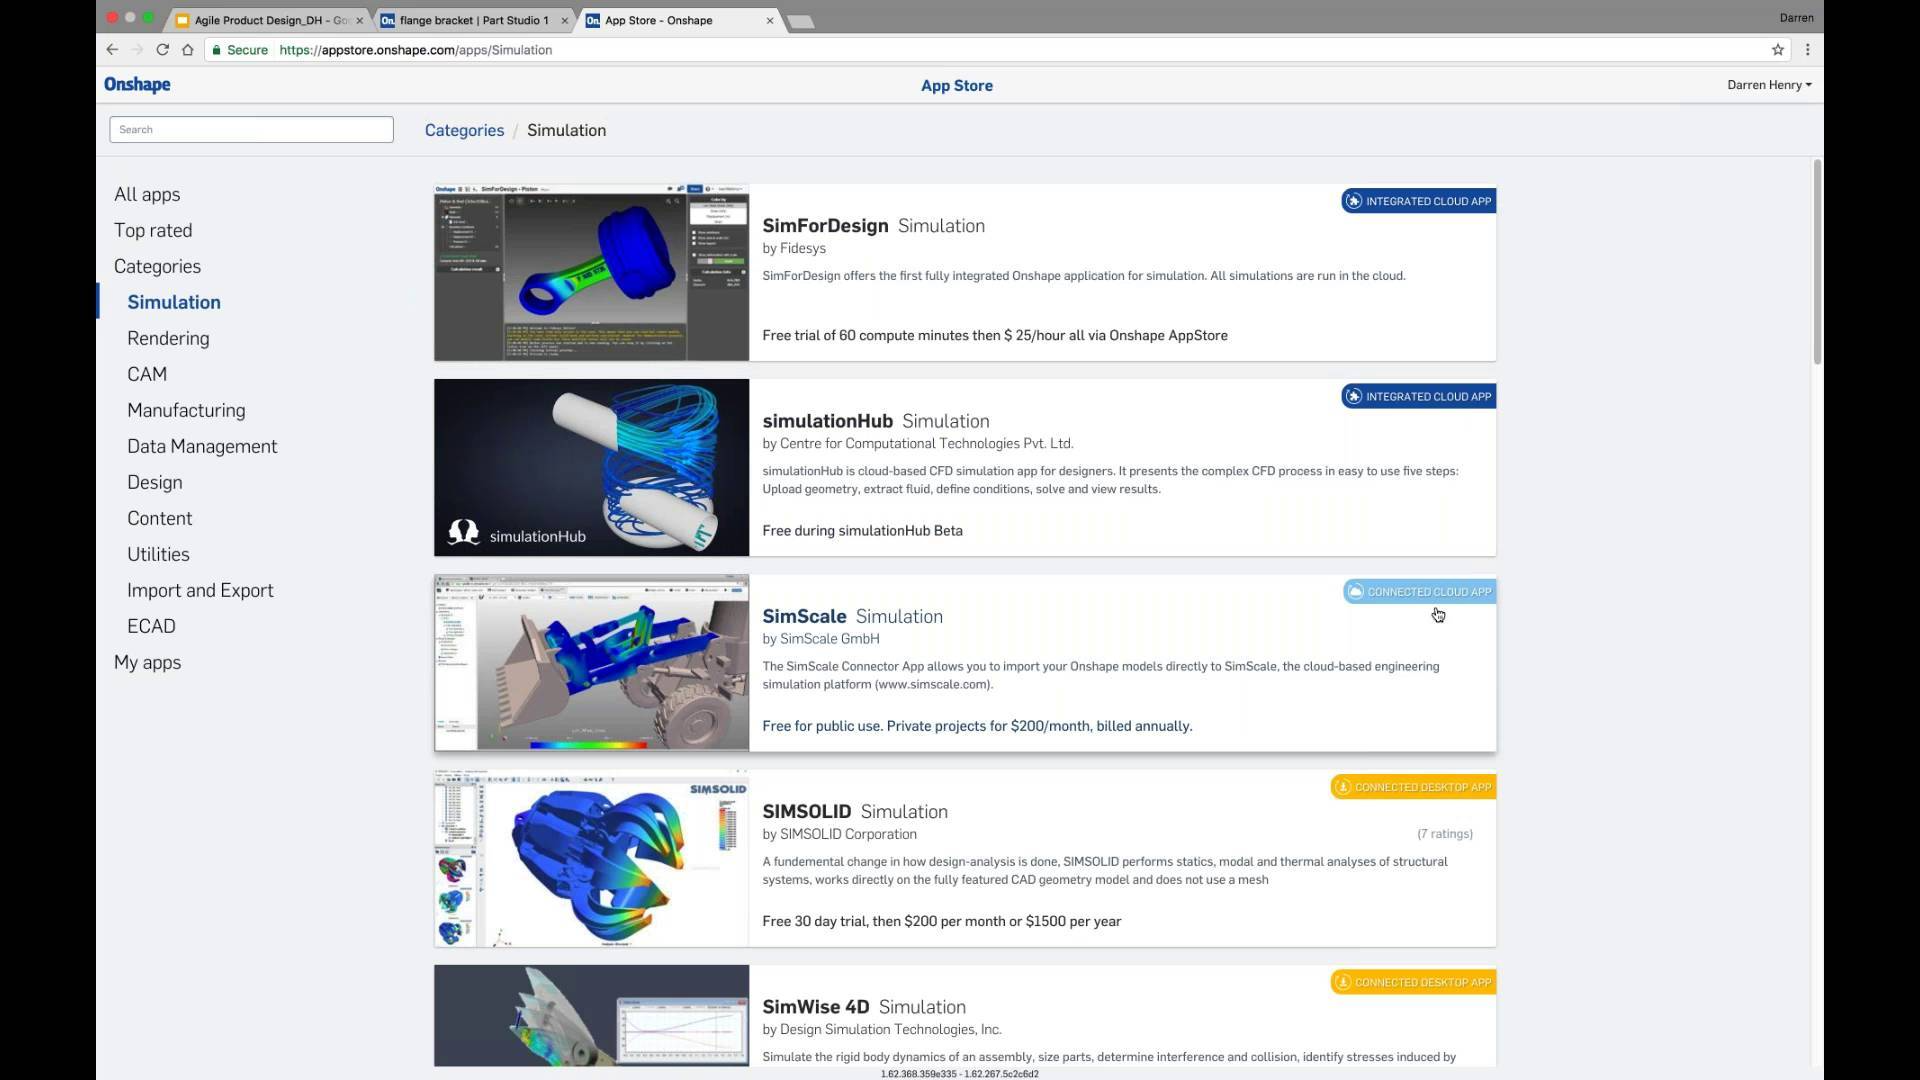
Task: Open the Chrome three-dot menu
Action: 1807,50
